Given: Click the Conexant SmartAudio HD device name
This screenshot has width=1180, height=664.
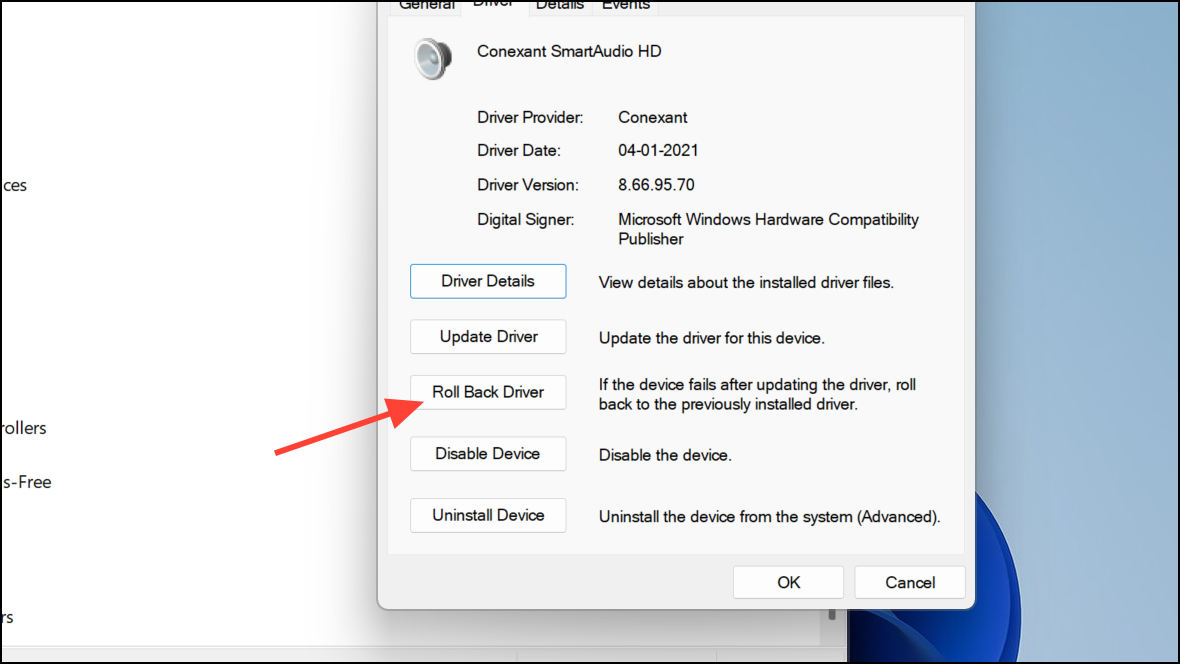Looking at the screenshot, I should [569, 51].
